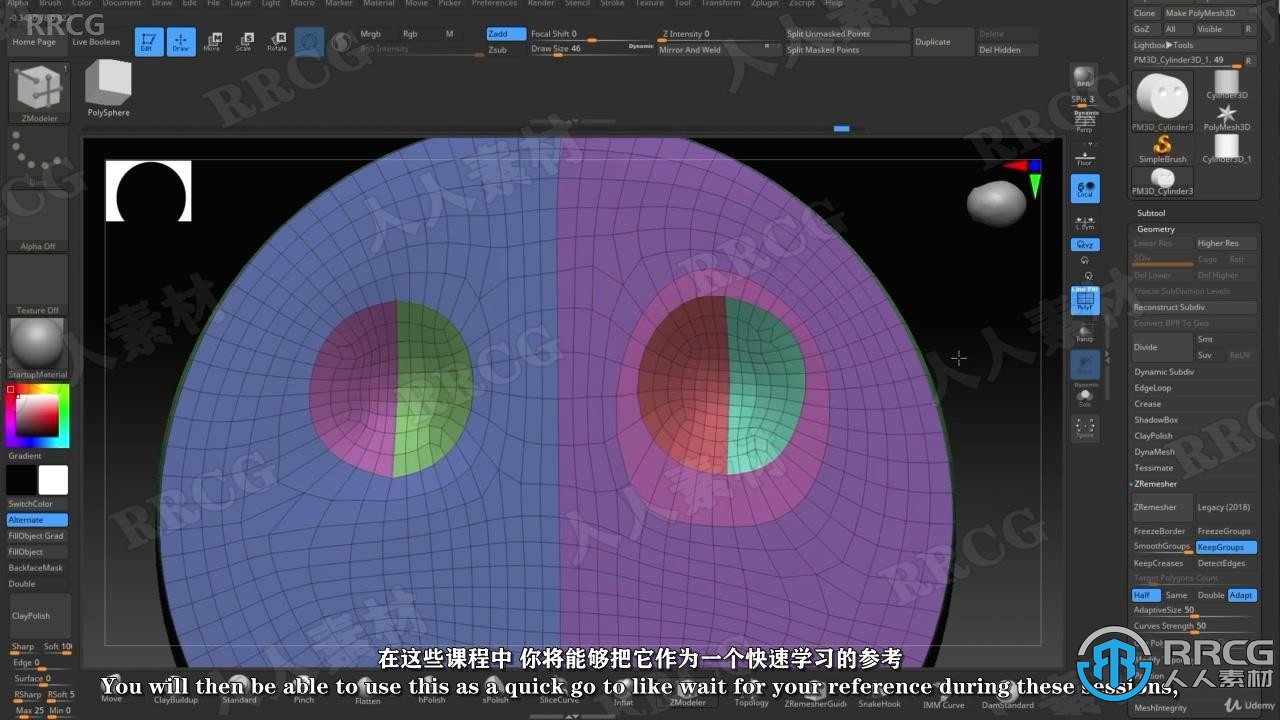Viewport: 1280px width, 720px height.
Task: Toggle Zadd mode
Action: tap(505, 34)
